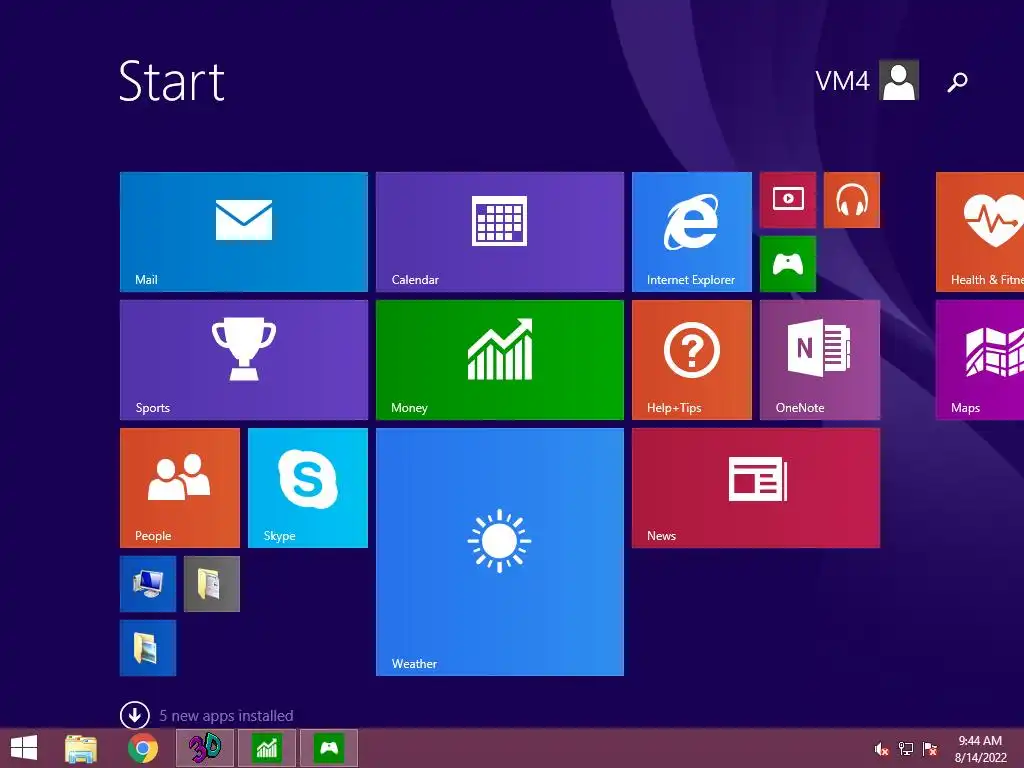Open the This PC computer tile

(148, 584)
